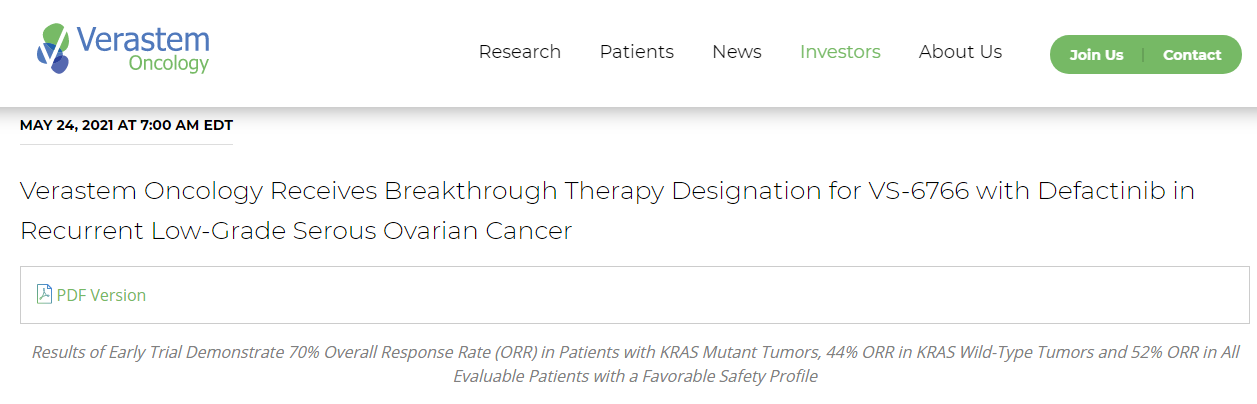Click the Verastem wordmark text

pos(142,39)
